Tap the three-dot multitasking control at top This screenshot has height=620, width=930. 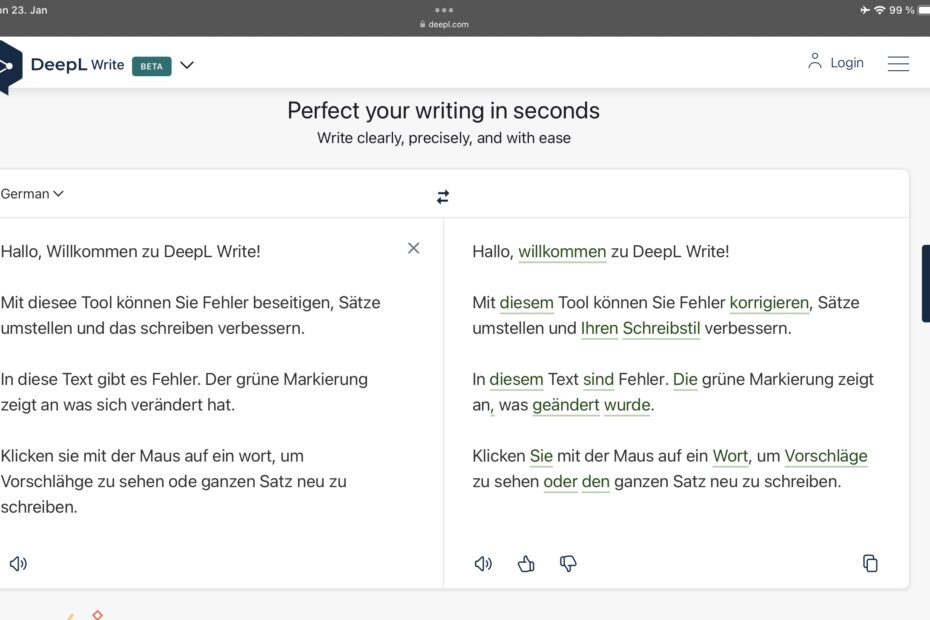tap(444, 10)
